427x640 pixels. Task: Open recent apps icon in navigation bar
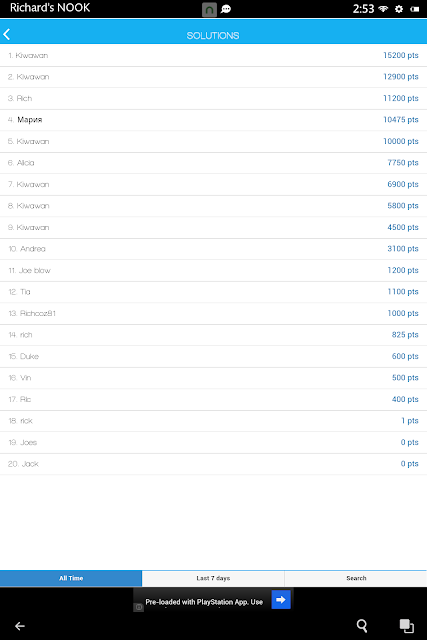tap(407, 625)
